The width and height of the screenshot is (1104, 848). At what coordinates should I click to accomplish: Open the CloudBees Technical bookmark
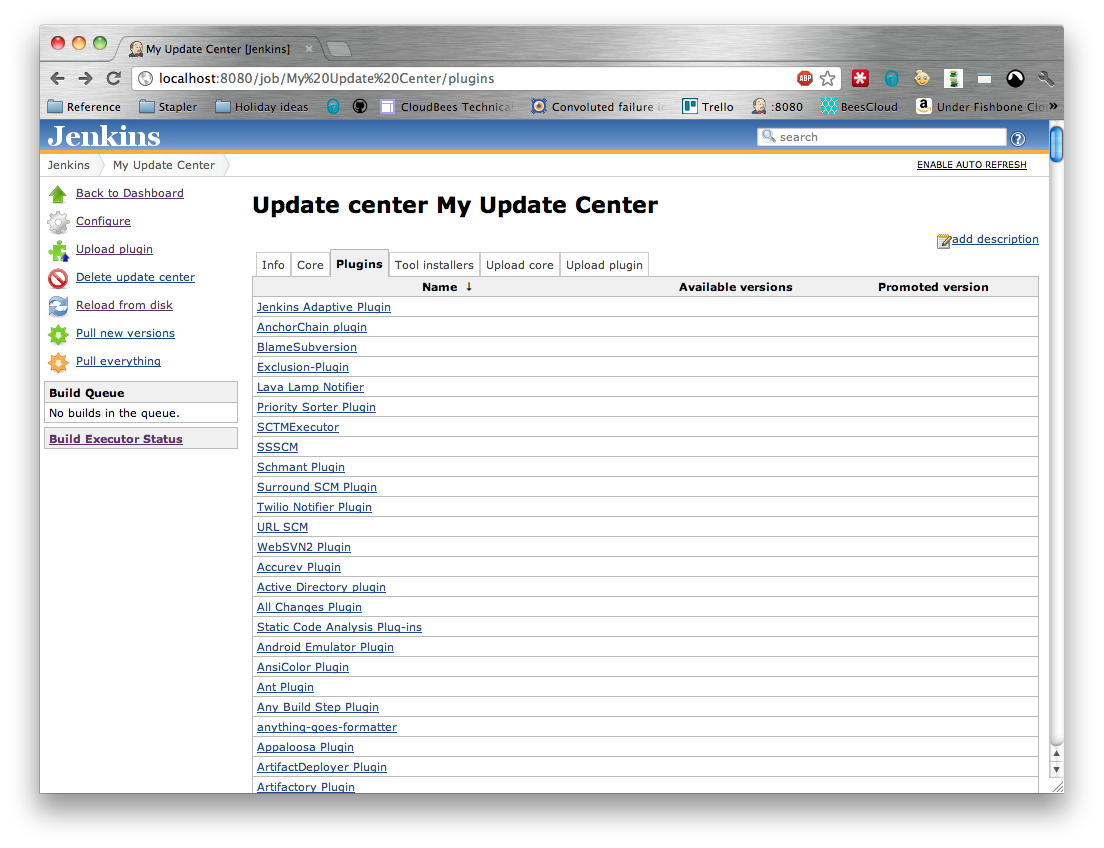[447, 106]
